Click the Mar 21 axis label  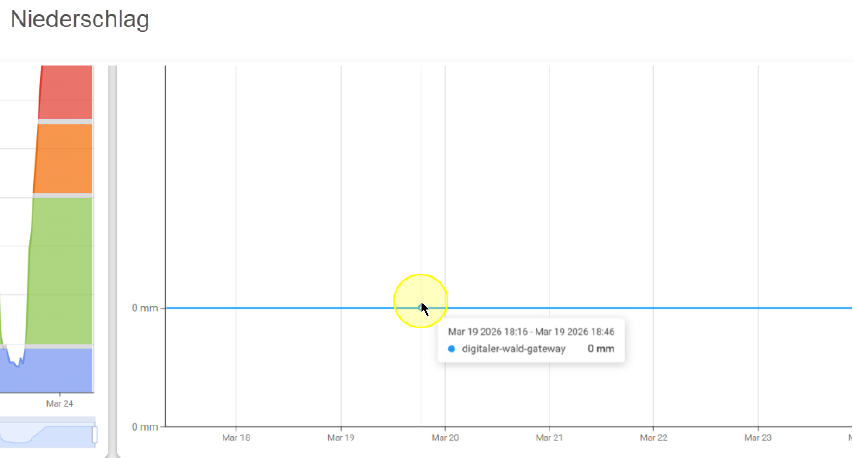click(x=549, y=437)
